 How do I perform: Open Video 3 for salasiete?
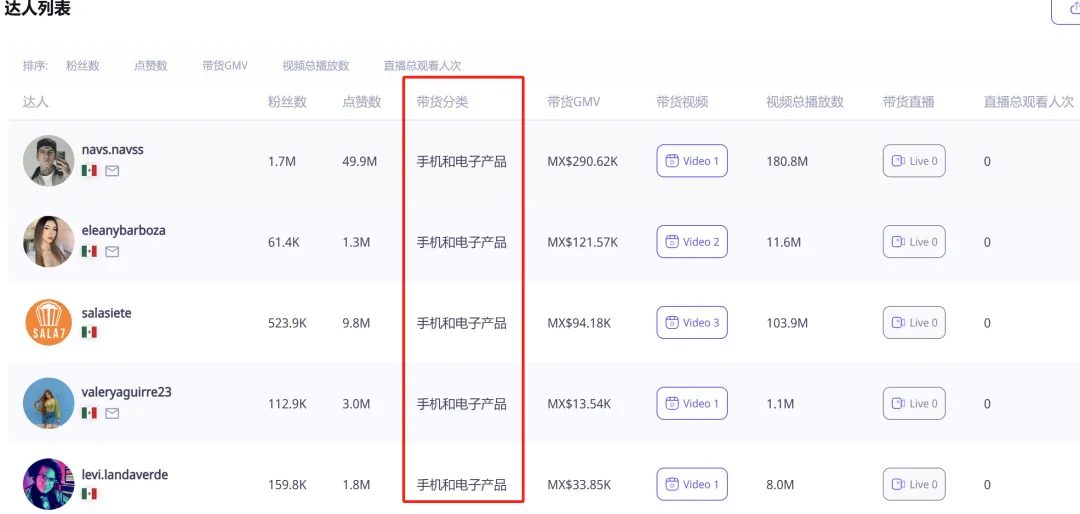coord(692,322)
